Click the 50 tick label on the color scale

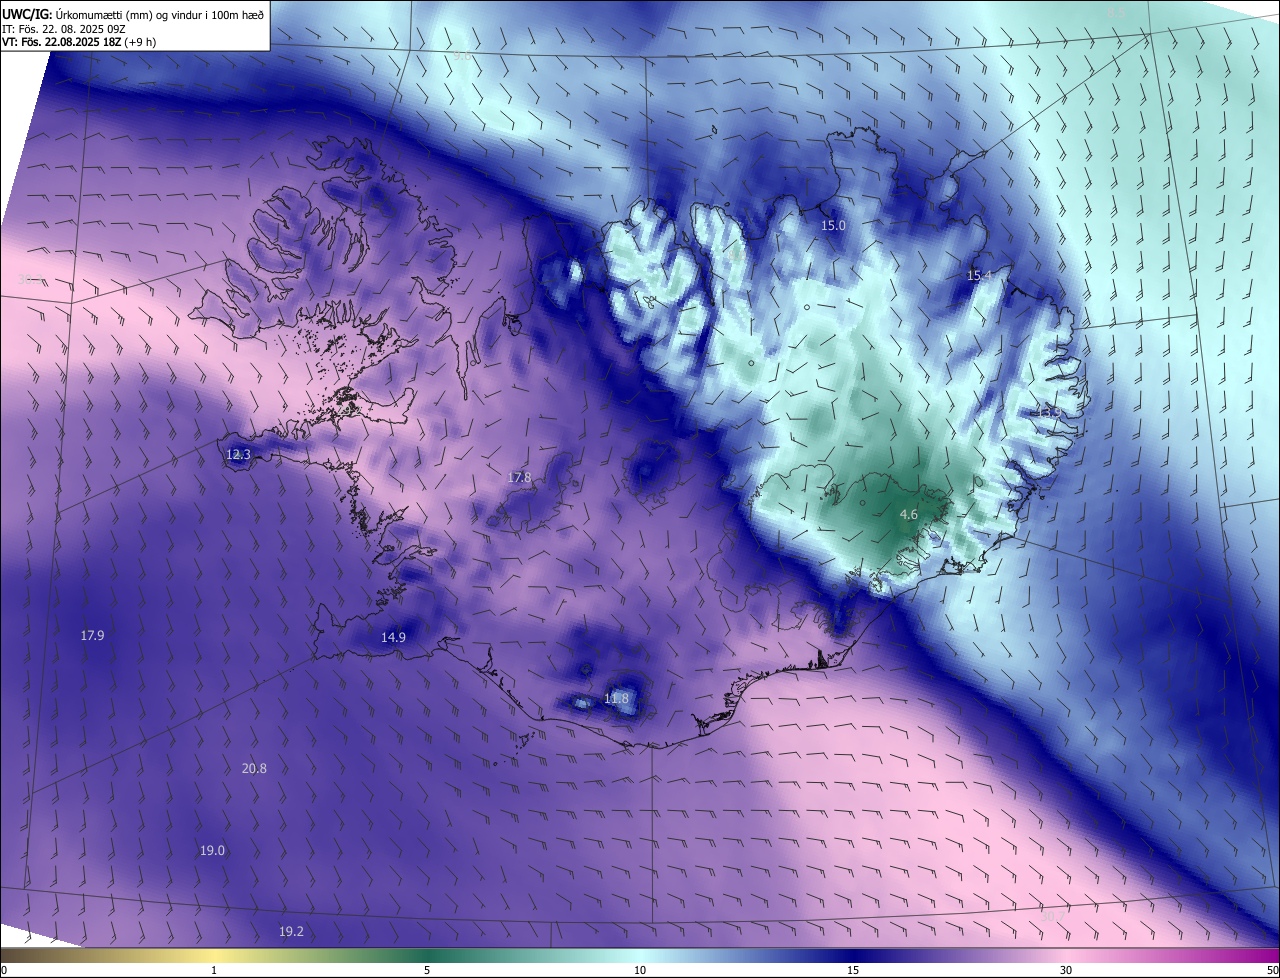1272,970
